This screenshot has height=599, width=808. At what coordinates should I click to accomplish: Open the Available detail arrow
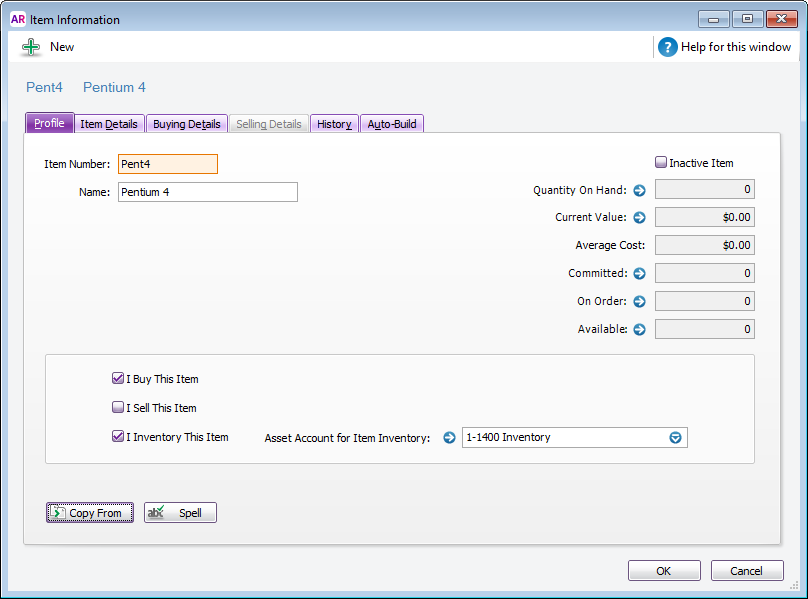[638, 329]
